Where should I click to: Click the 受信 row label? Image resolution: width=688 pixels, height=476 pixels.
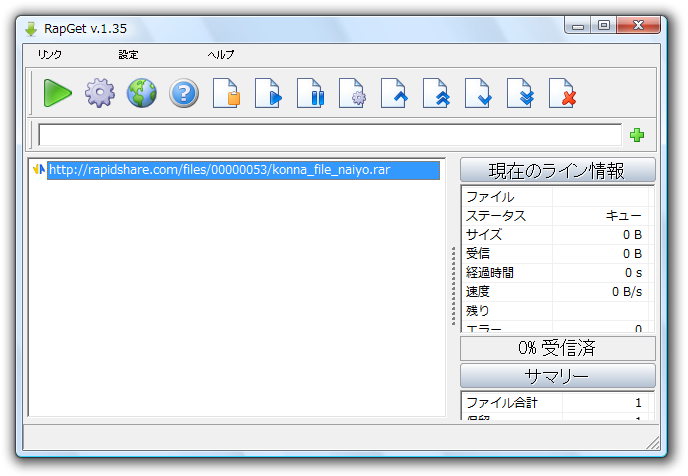478,254
